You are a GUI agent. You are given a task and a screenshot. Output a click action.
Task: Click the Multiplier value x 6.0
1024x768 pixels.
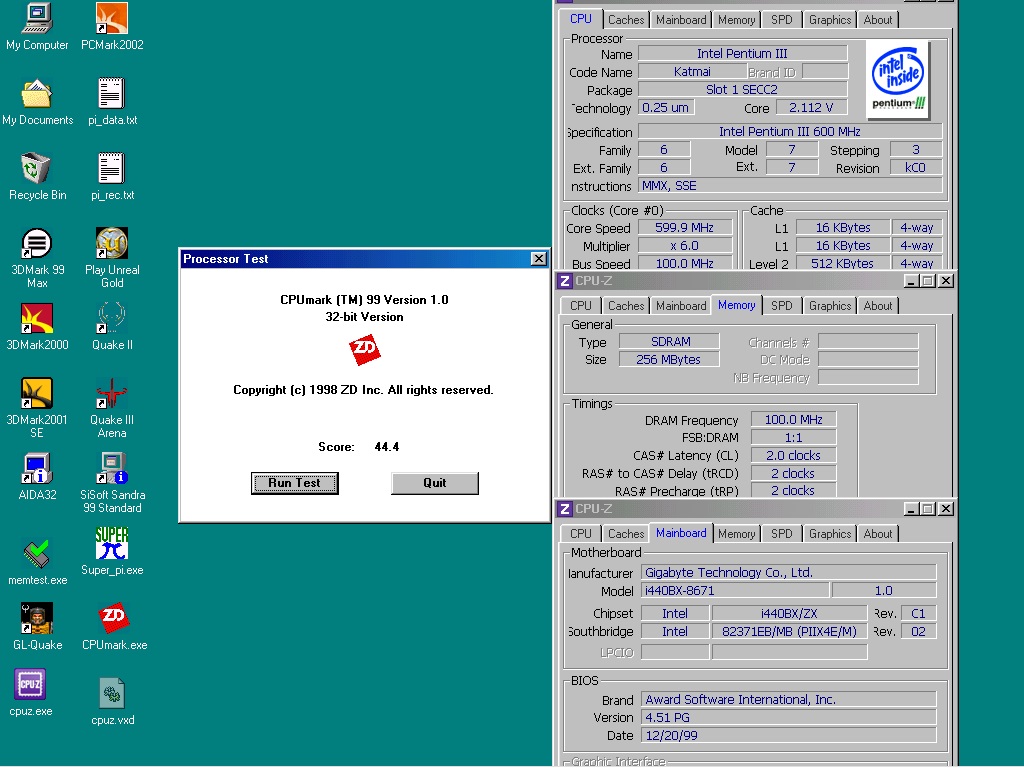(684, 246)
